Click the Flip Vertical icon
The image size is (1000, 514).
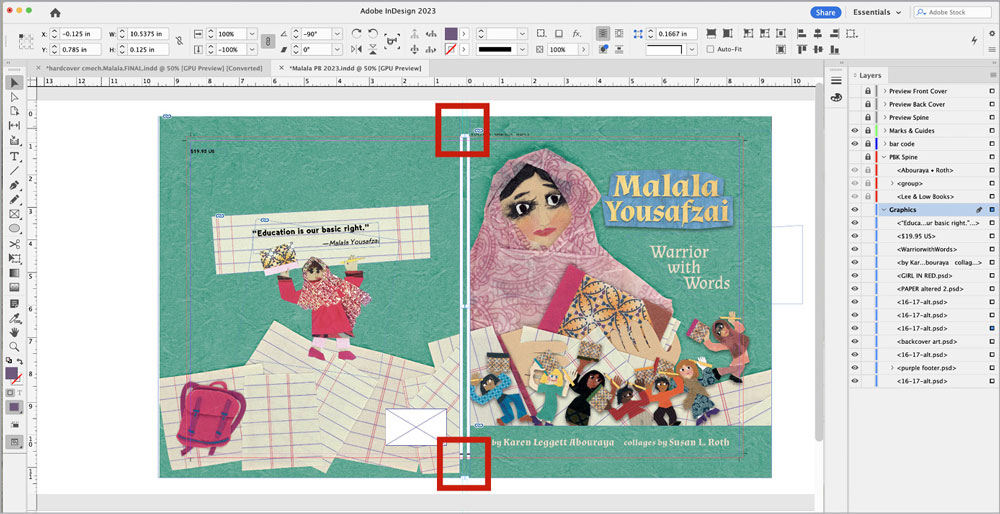click(373, 49)
